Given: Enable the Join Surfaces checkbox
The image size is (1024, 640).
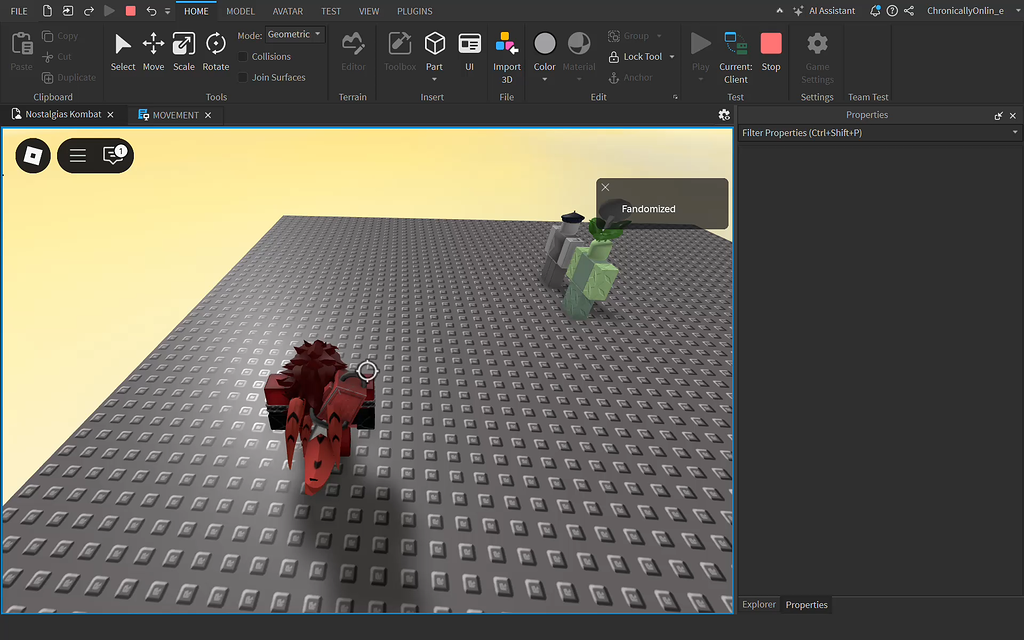Looking at the screenshot, I should pos(243,77).
